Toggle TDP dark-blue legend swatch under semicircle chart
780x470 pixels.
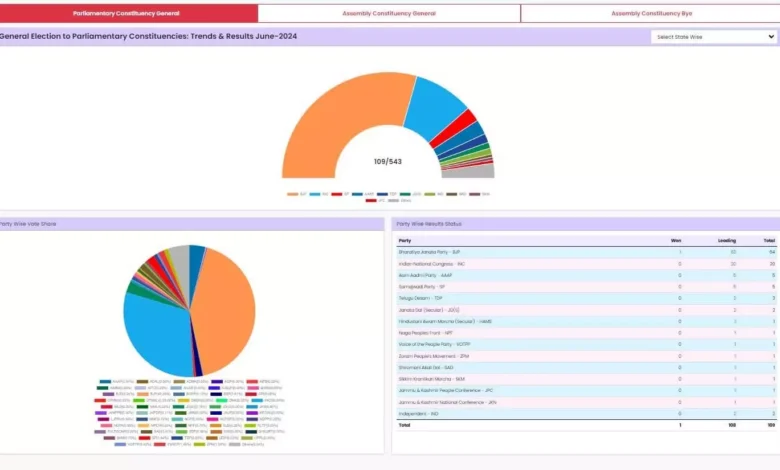(x=382, y=194)
